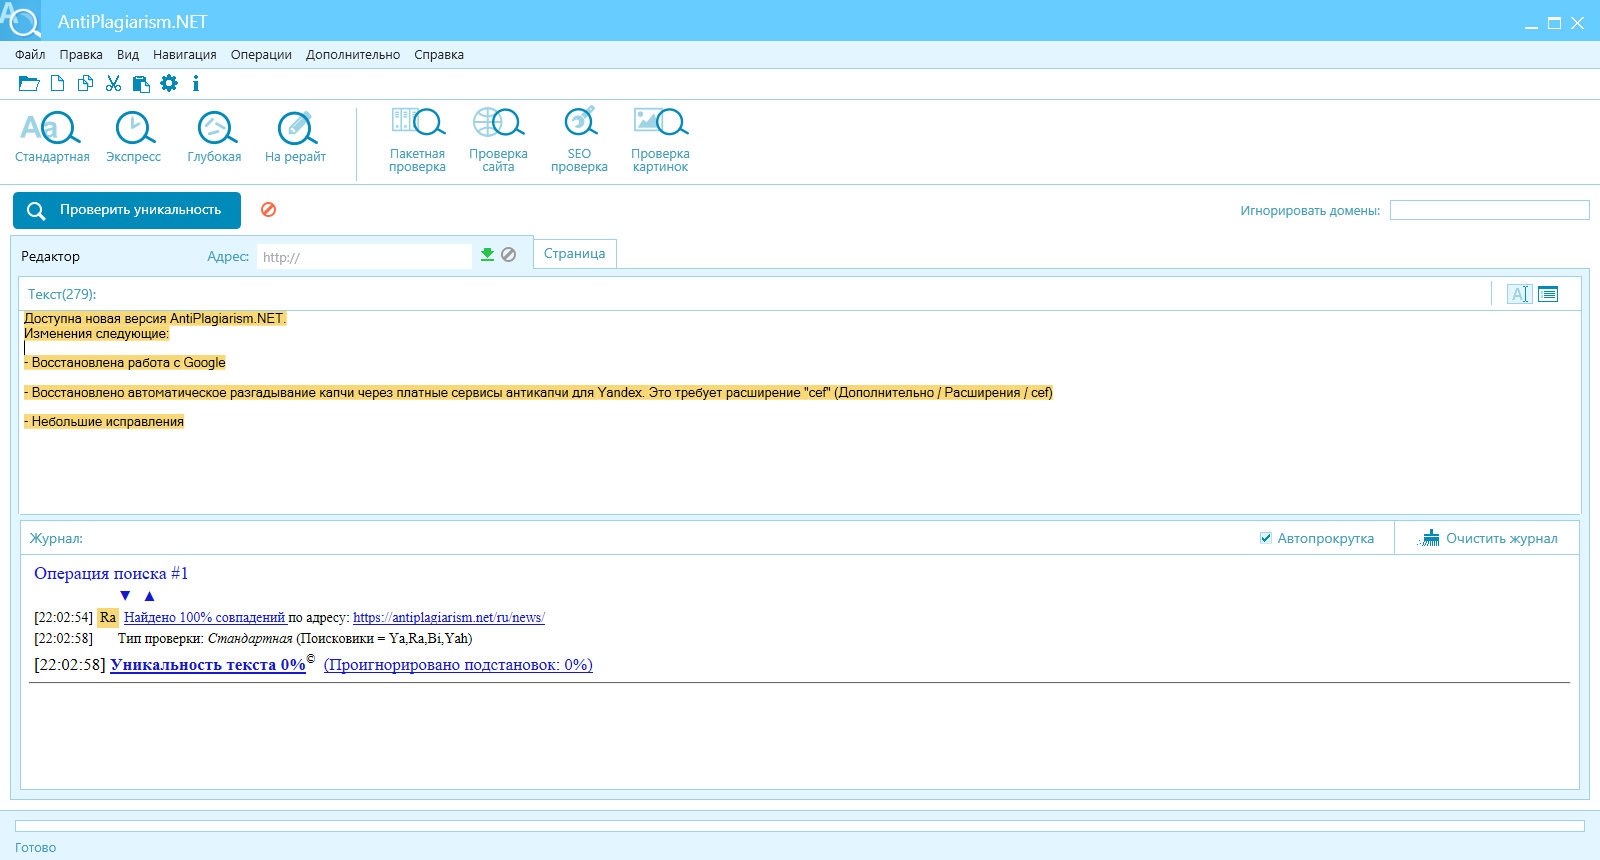Click the line '- Восстановлена работа с Google'
The height and width of the screenshot is (860, 1600).
pos(125,363)
